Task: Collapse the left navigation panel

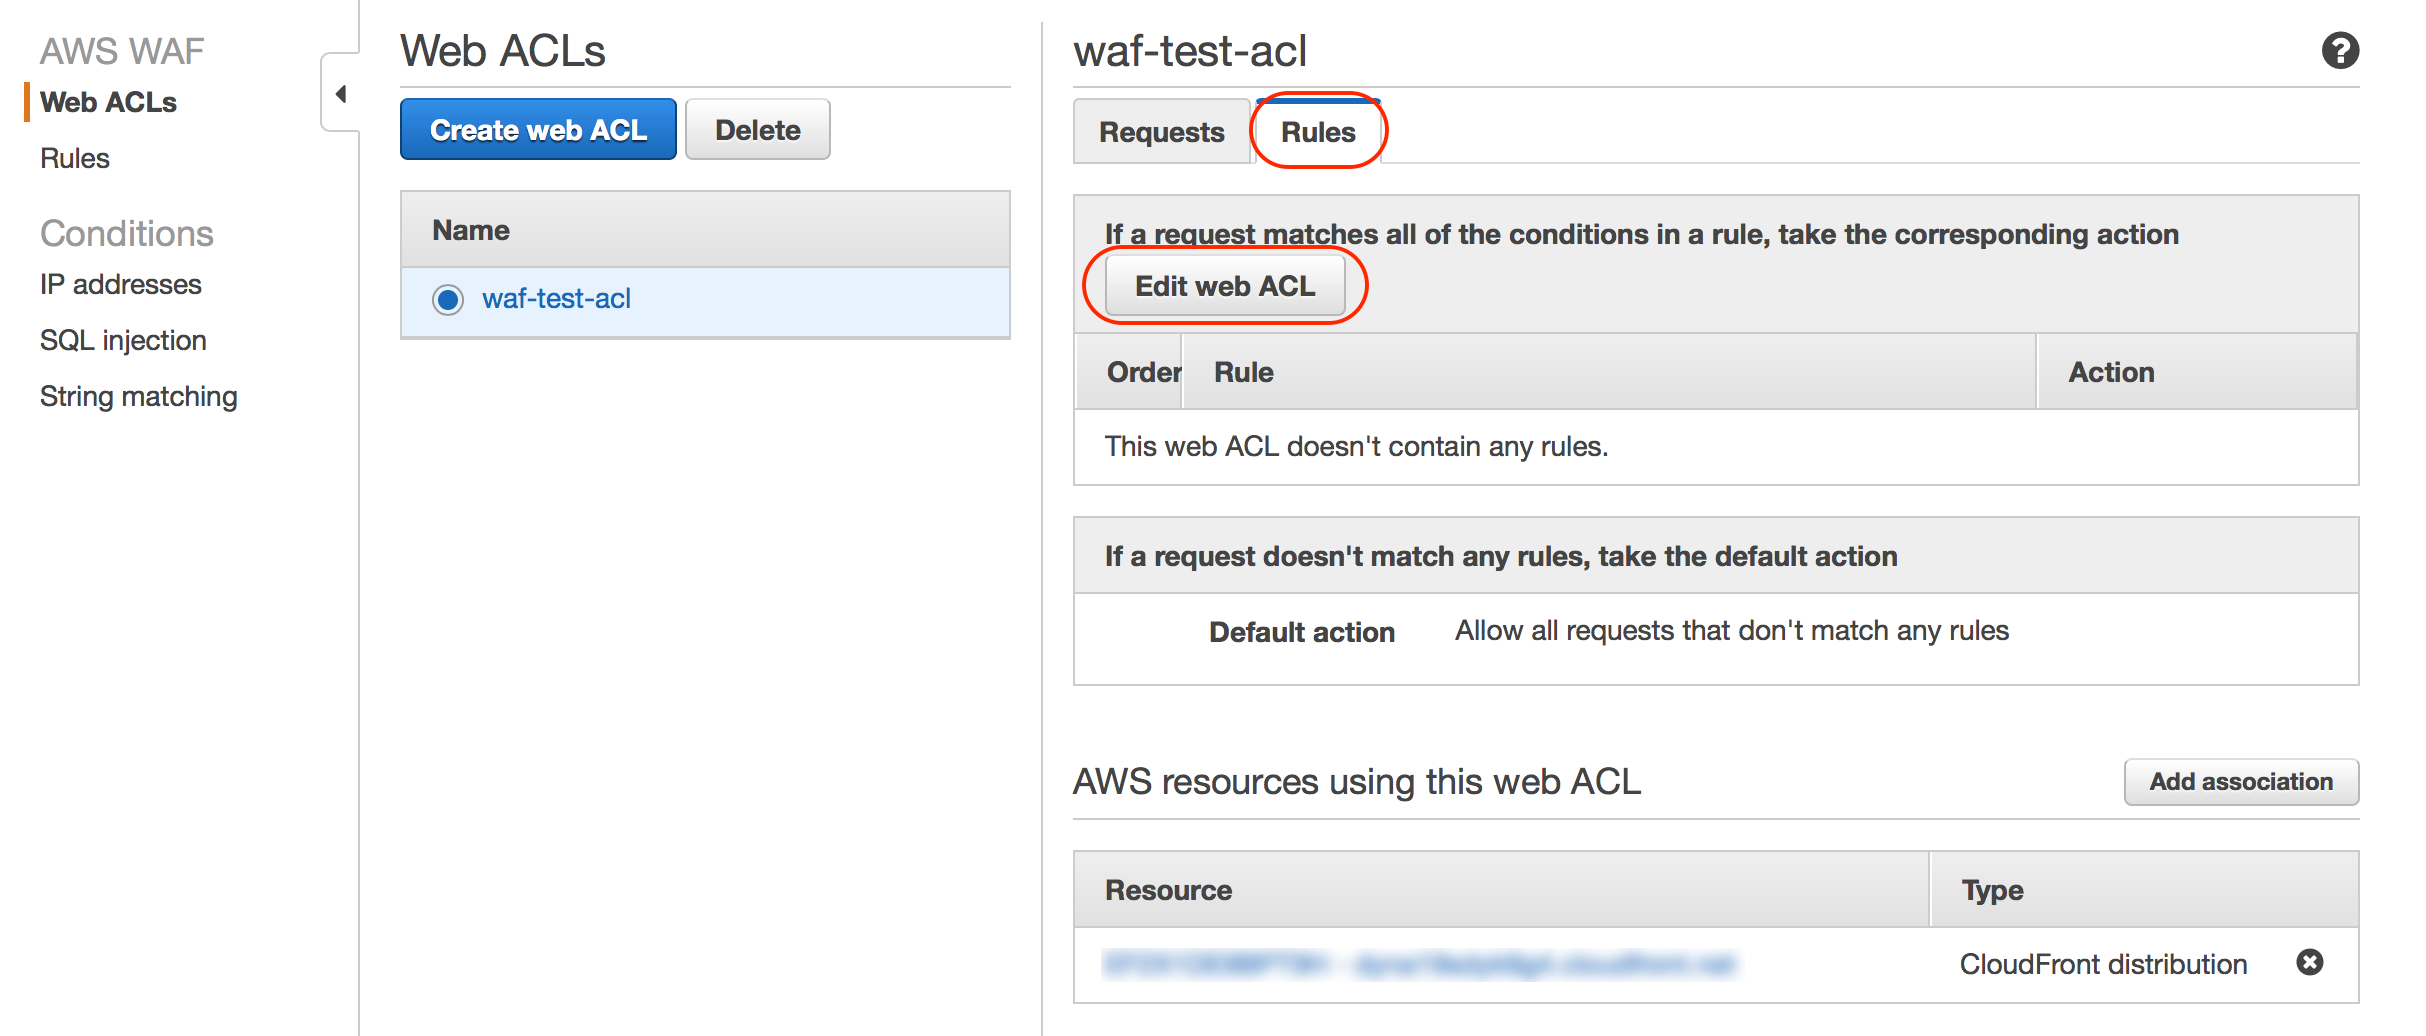Action: click(341, 92)
